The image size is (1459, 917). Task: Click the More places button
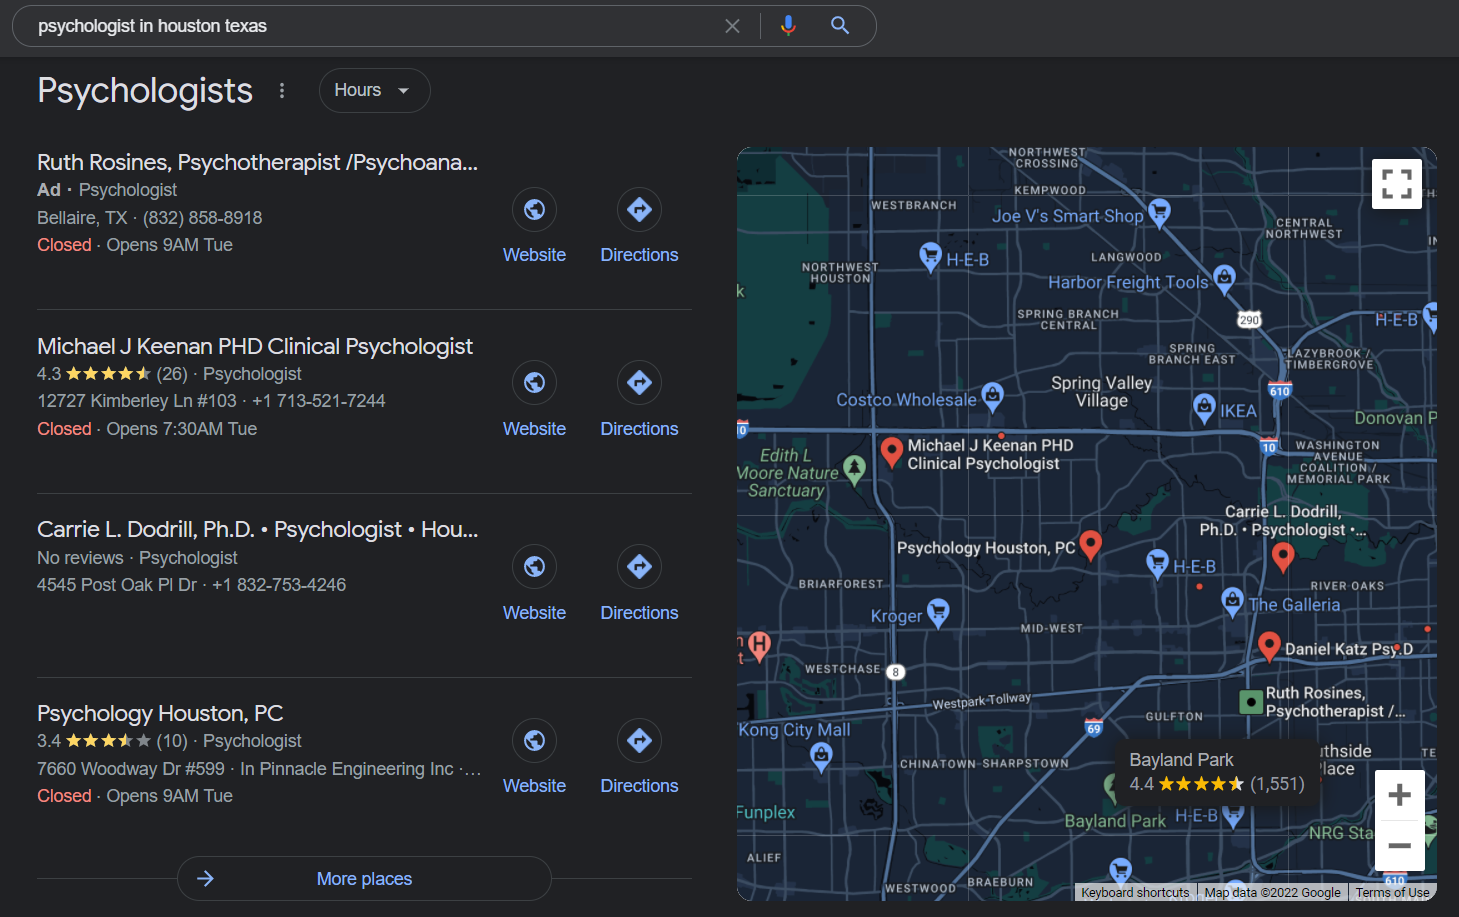(364, 878)
